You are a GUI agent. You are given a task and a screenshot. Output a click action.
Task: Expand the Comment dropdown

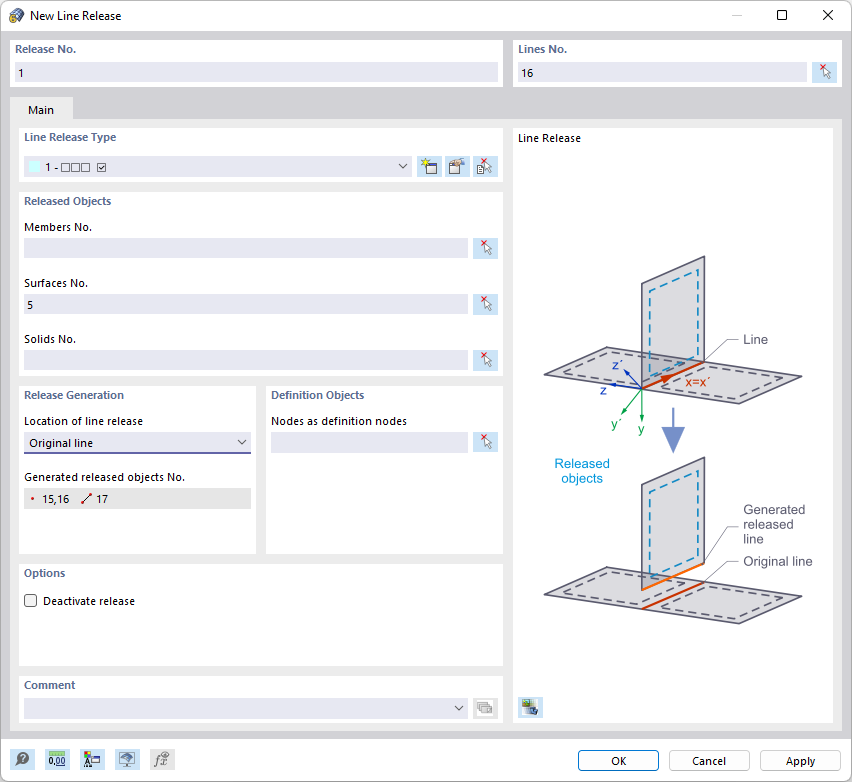(459, 707)
